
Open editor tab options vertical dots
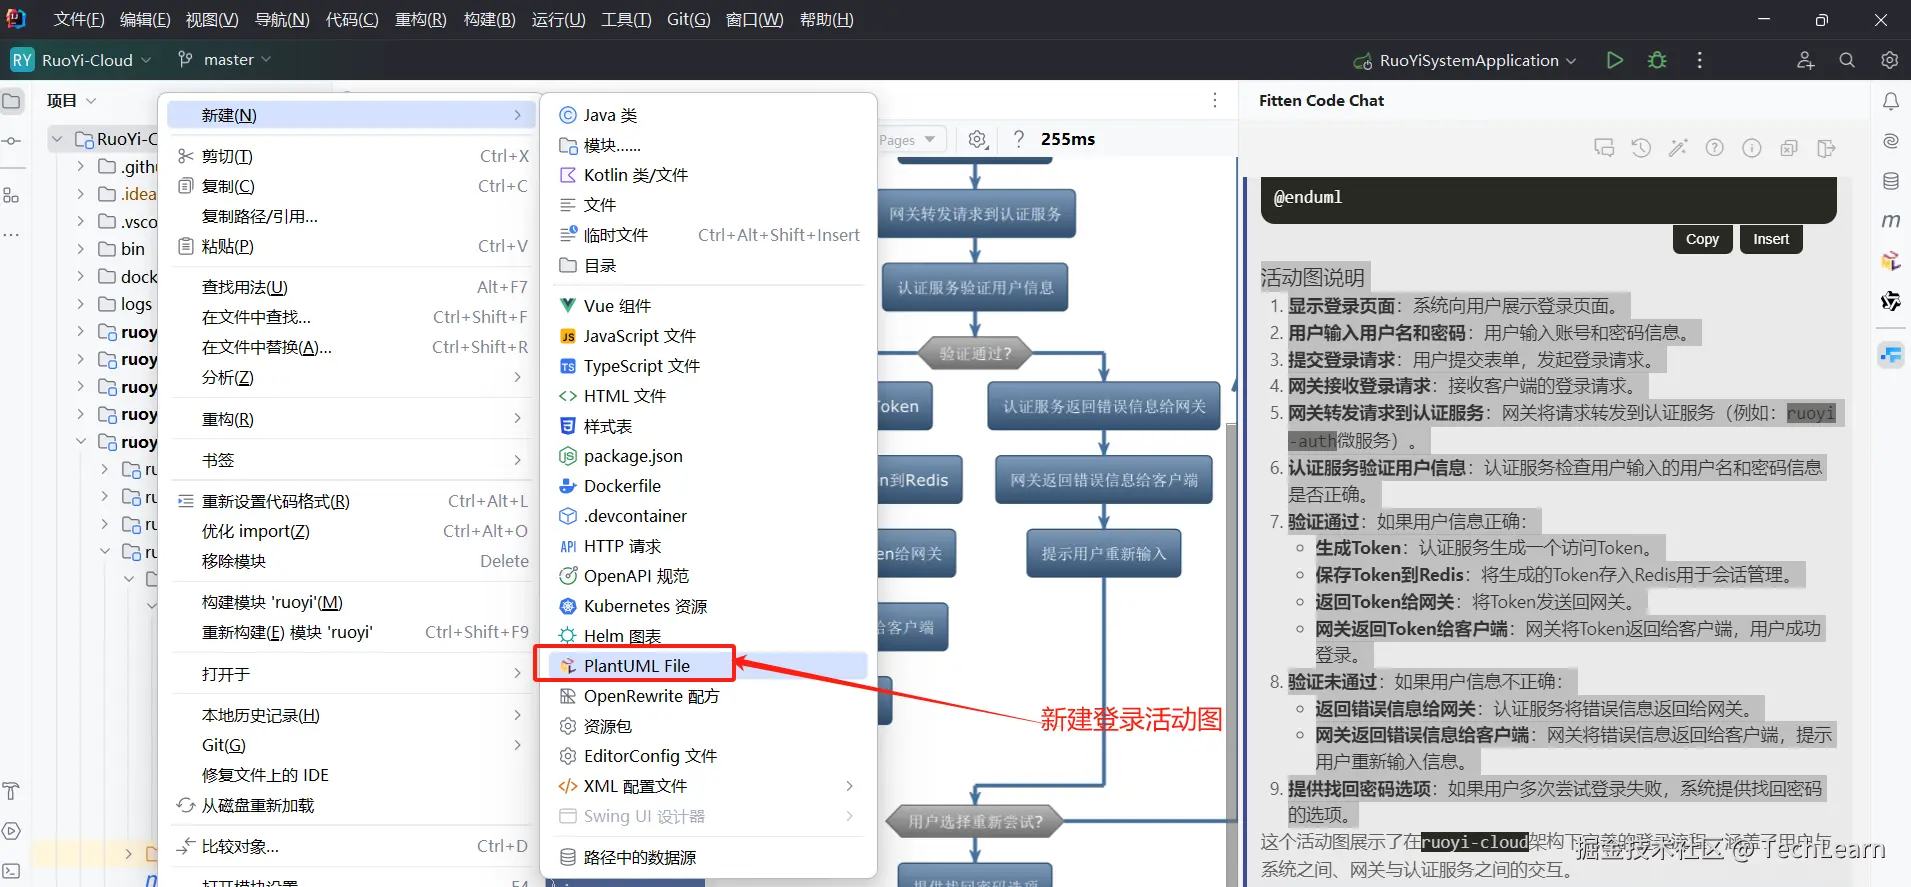(x=1214, y=100)
